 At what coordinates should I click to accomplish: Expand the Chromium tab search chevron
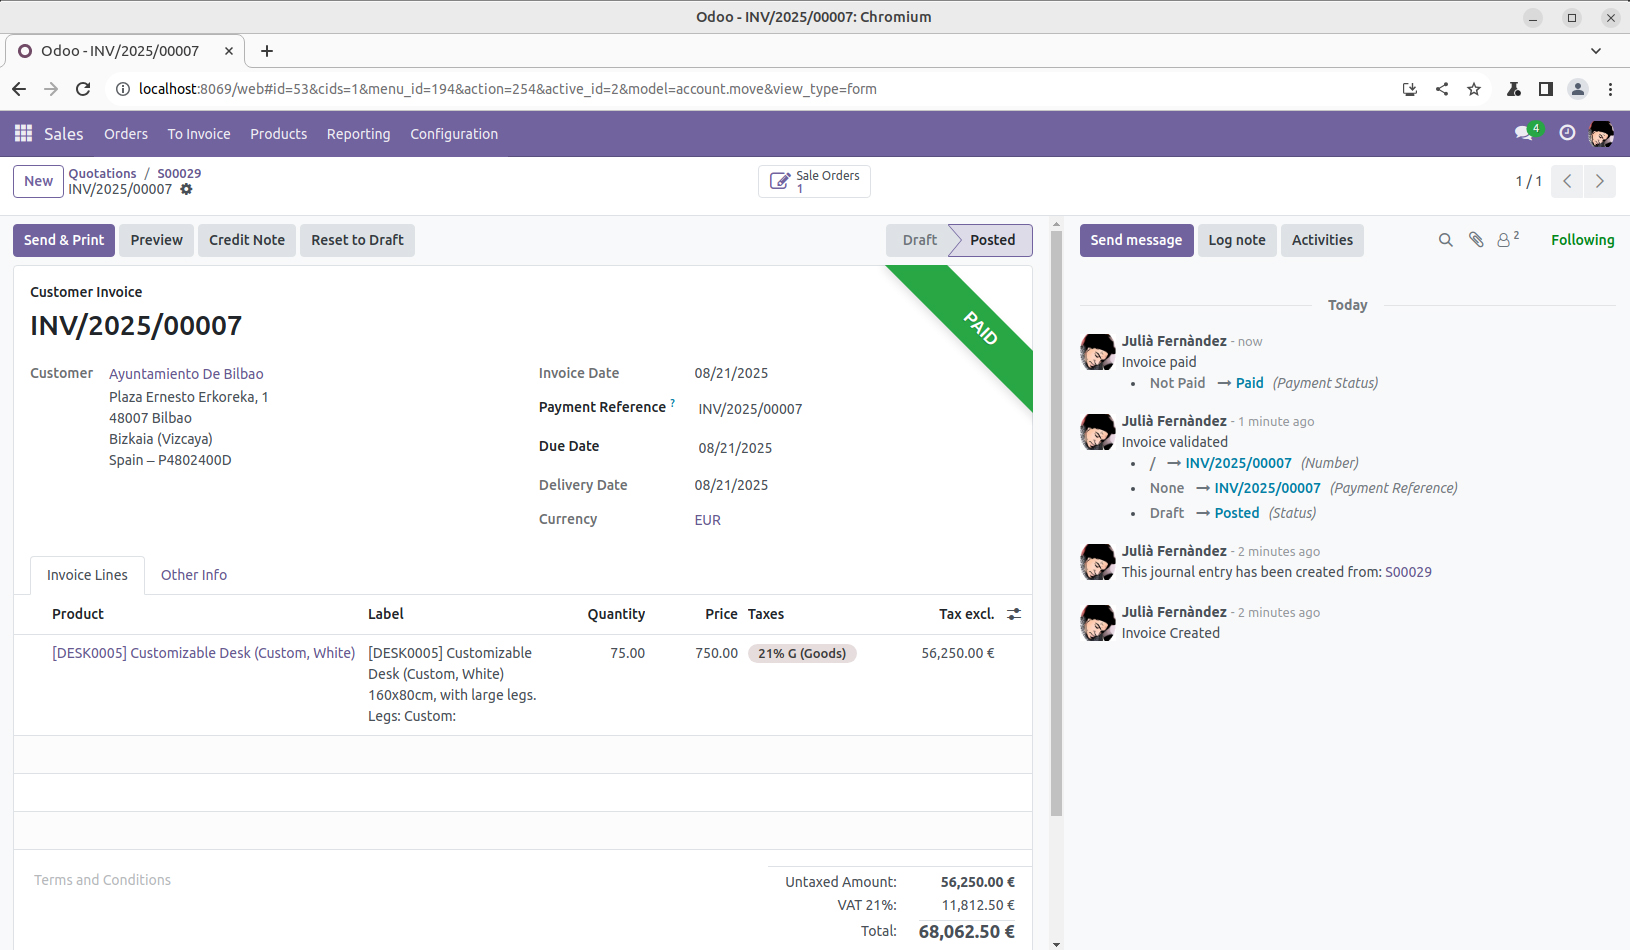[1596, 51]
